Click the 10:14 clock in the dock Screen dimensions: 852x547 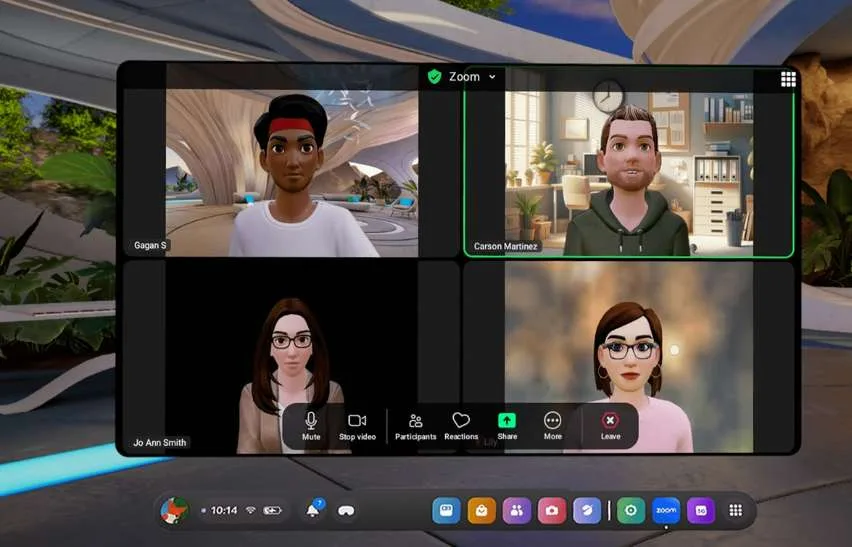(224, 510)
